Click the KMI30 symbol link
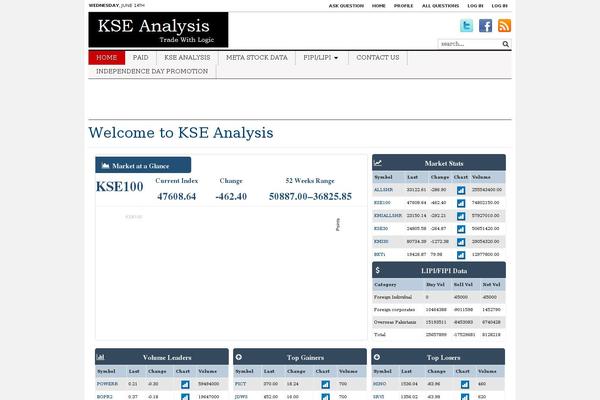The width and height of the screenshot is (600, 400). [x=381, y=242]
